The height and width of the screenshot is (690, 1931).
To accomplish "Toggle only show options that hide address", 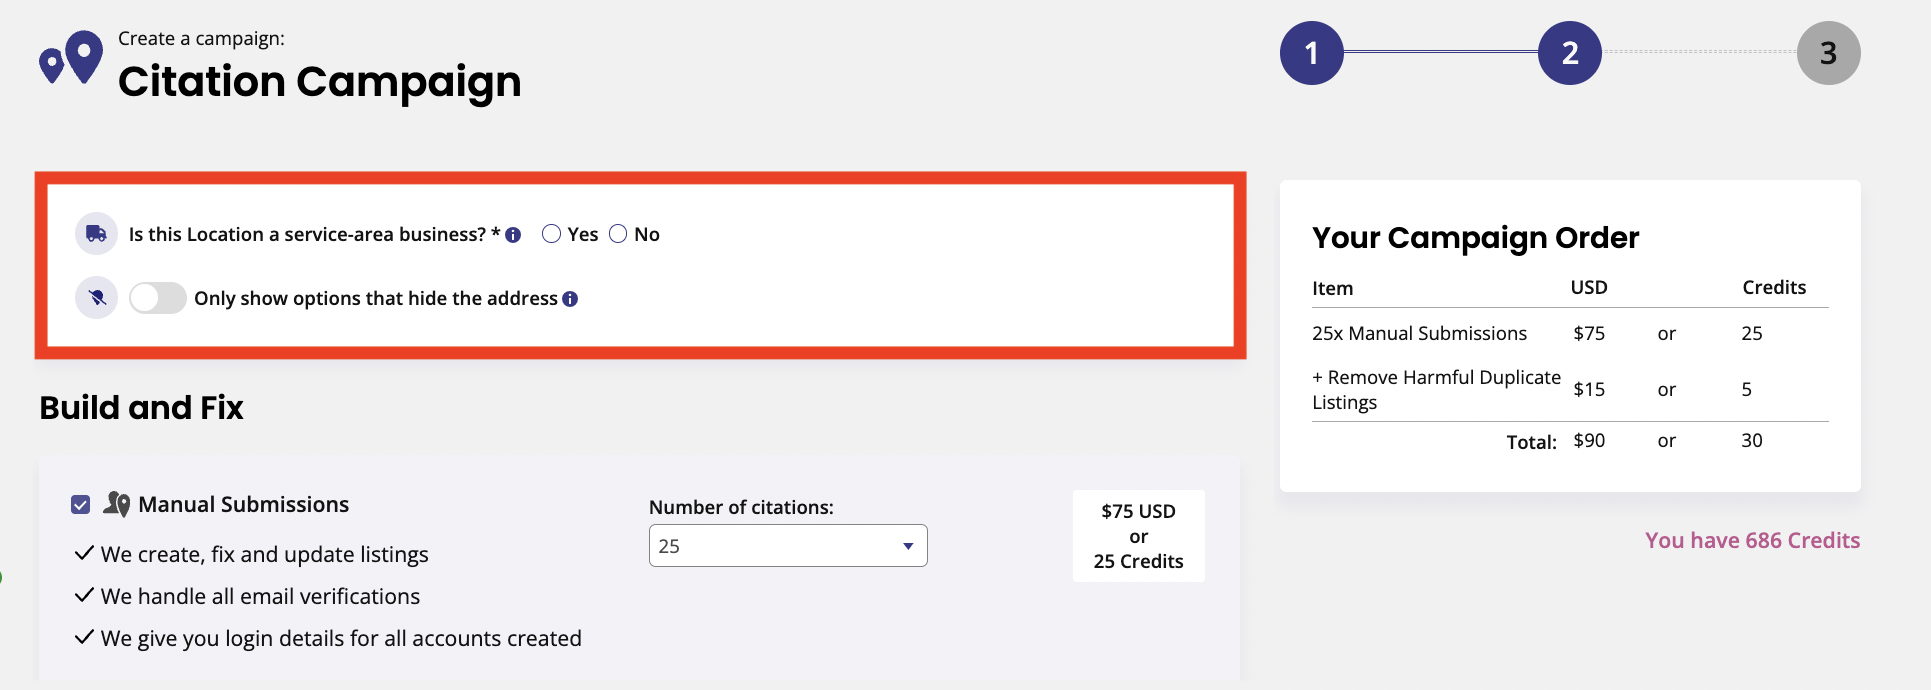I will click(x=158, y=298).
